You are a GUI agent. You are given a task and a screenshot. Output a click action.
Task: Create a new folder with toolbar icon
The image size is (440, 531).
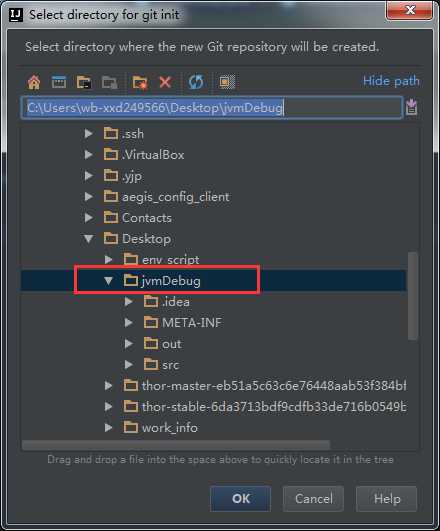tap(140, 82)
